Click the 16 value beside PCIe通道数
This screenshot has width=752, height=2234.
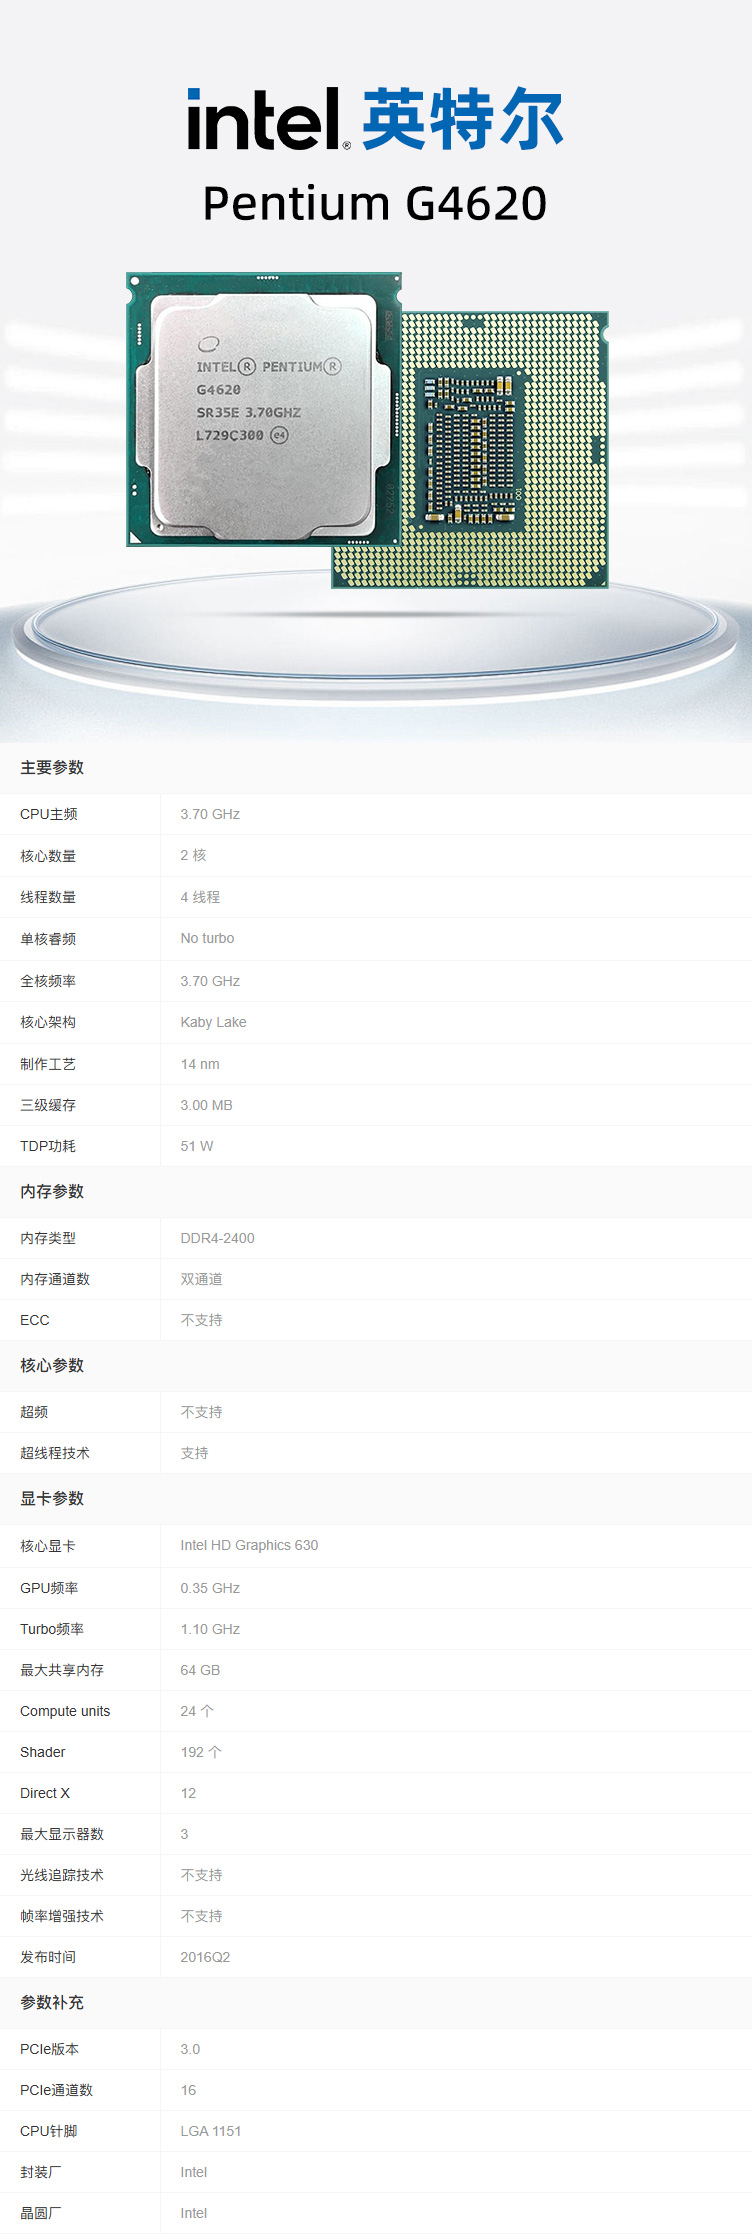[188, 2090]
